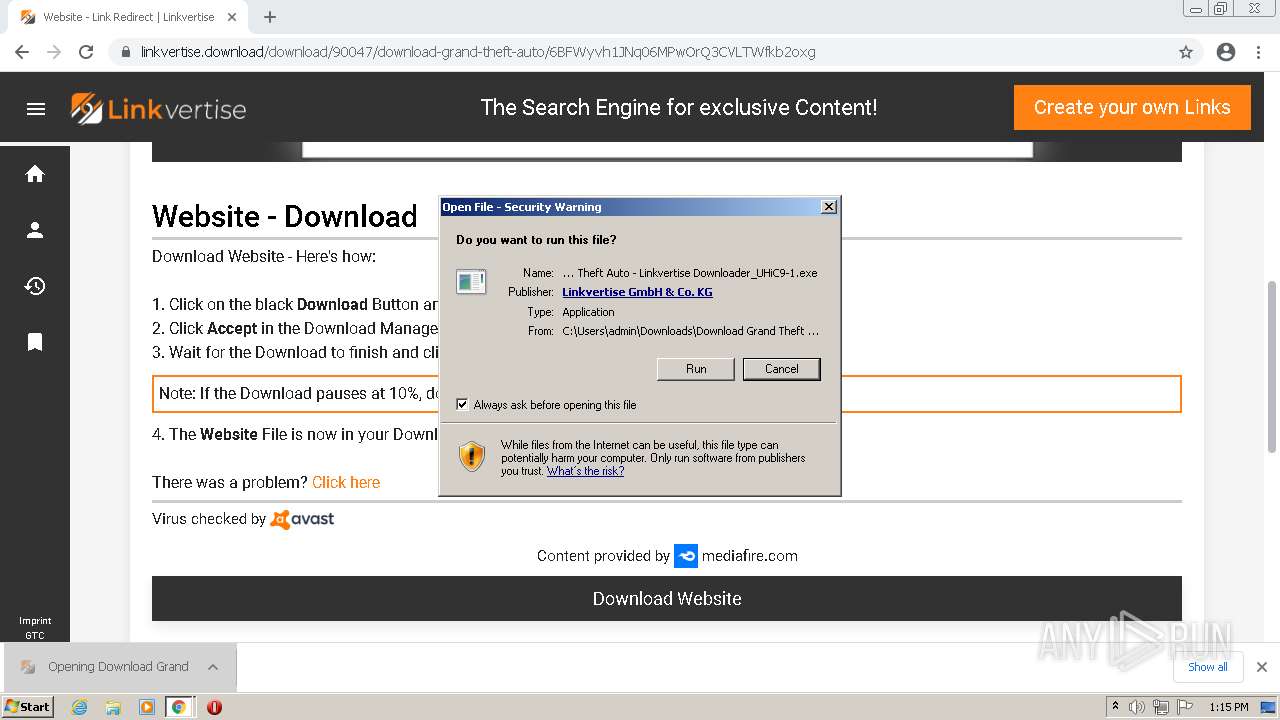Open the Linkvertise hamburger menu

click(36, 109)
